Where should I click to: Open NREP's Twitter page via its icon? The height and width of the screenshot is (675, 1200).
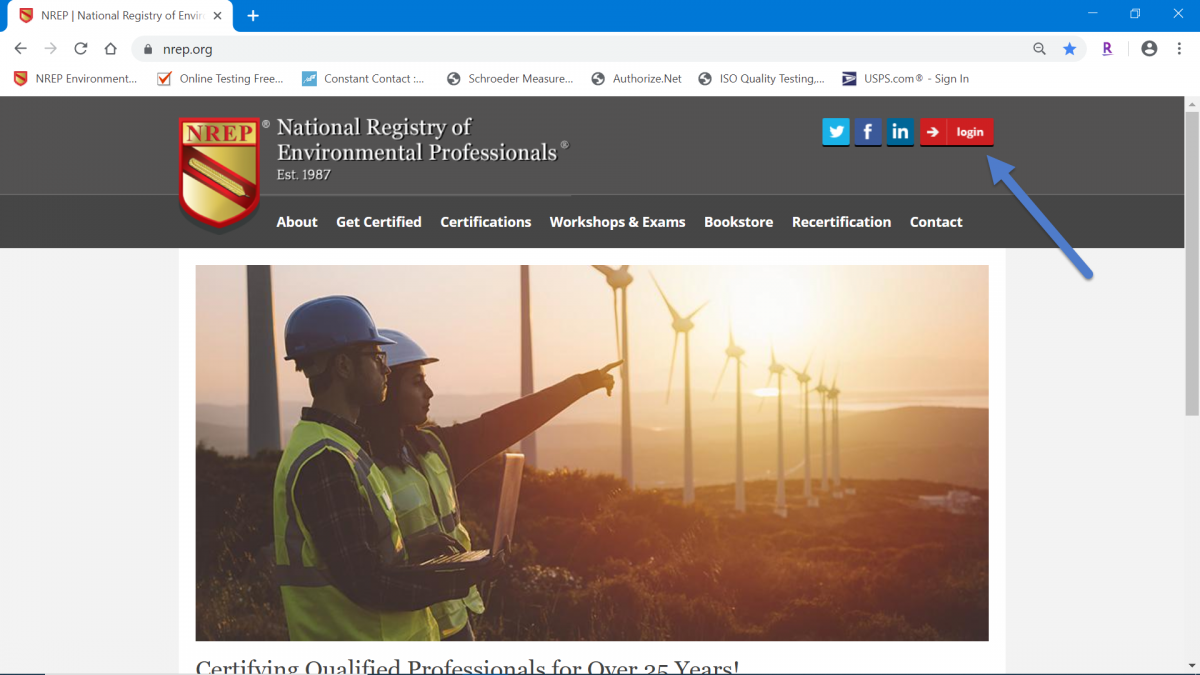(x=835, y=131)
